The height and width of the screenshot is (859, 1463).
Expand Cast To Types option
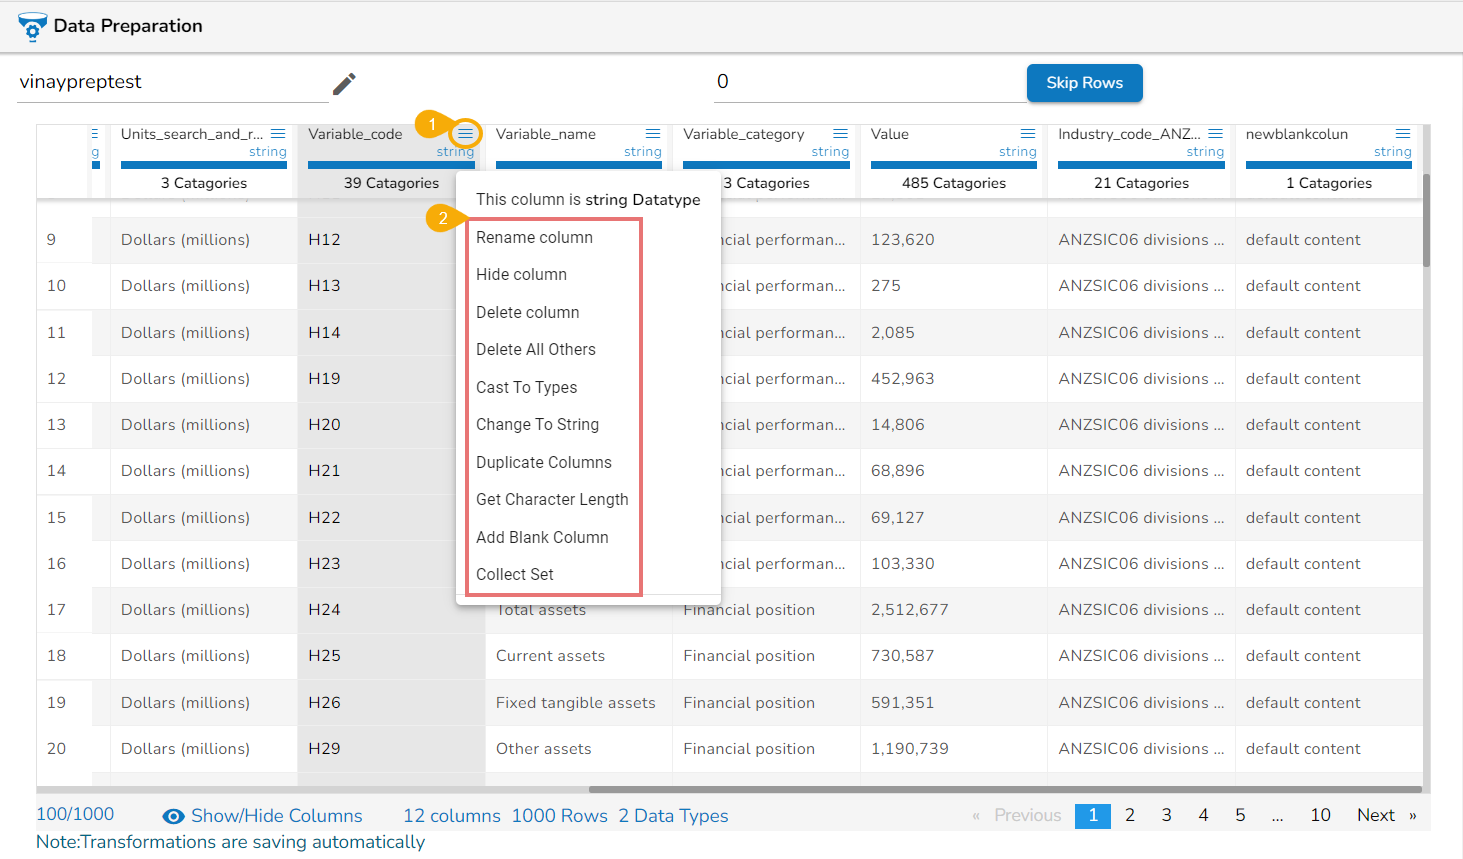[526, 387]
